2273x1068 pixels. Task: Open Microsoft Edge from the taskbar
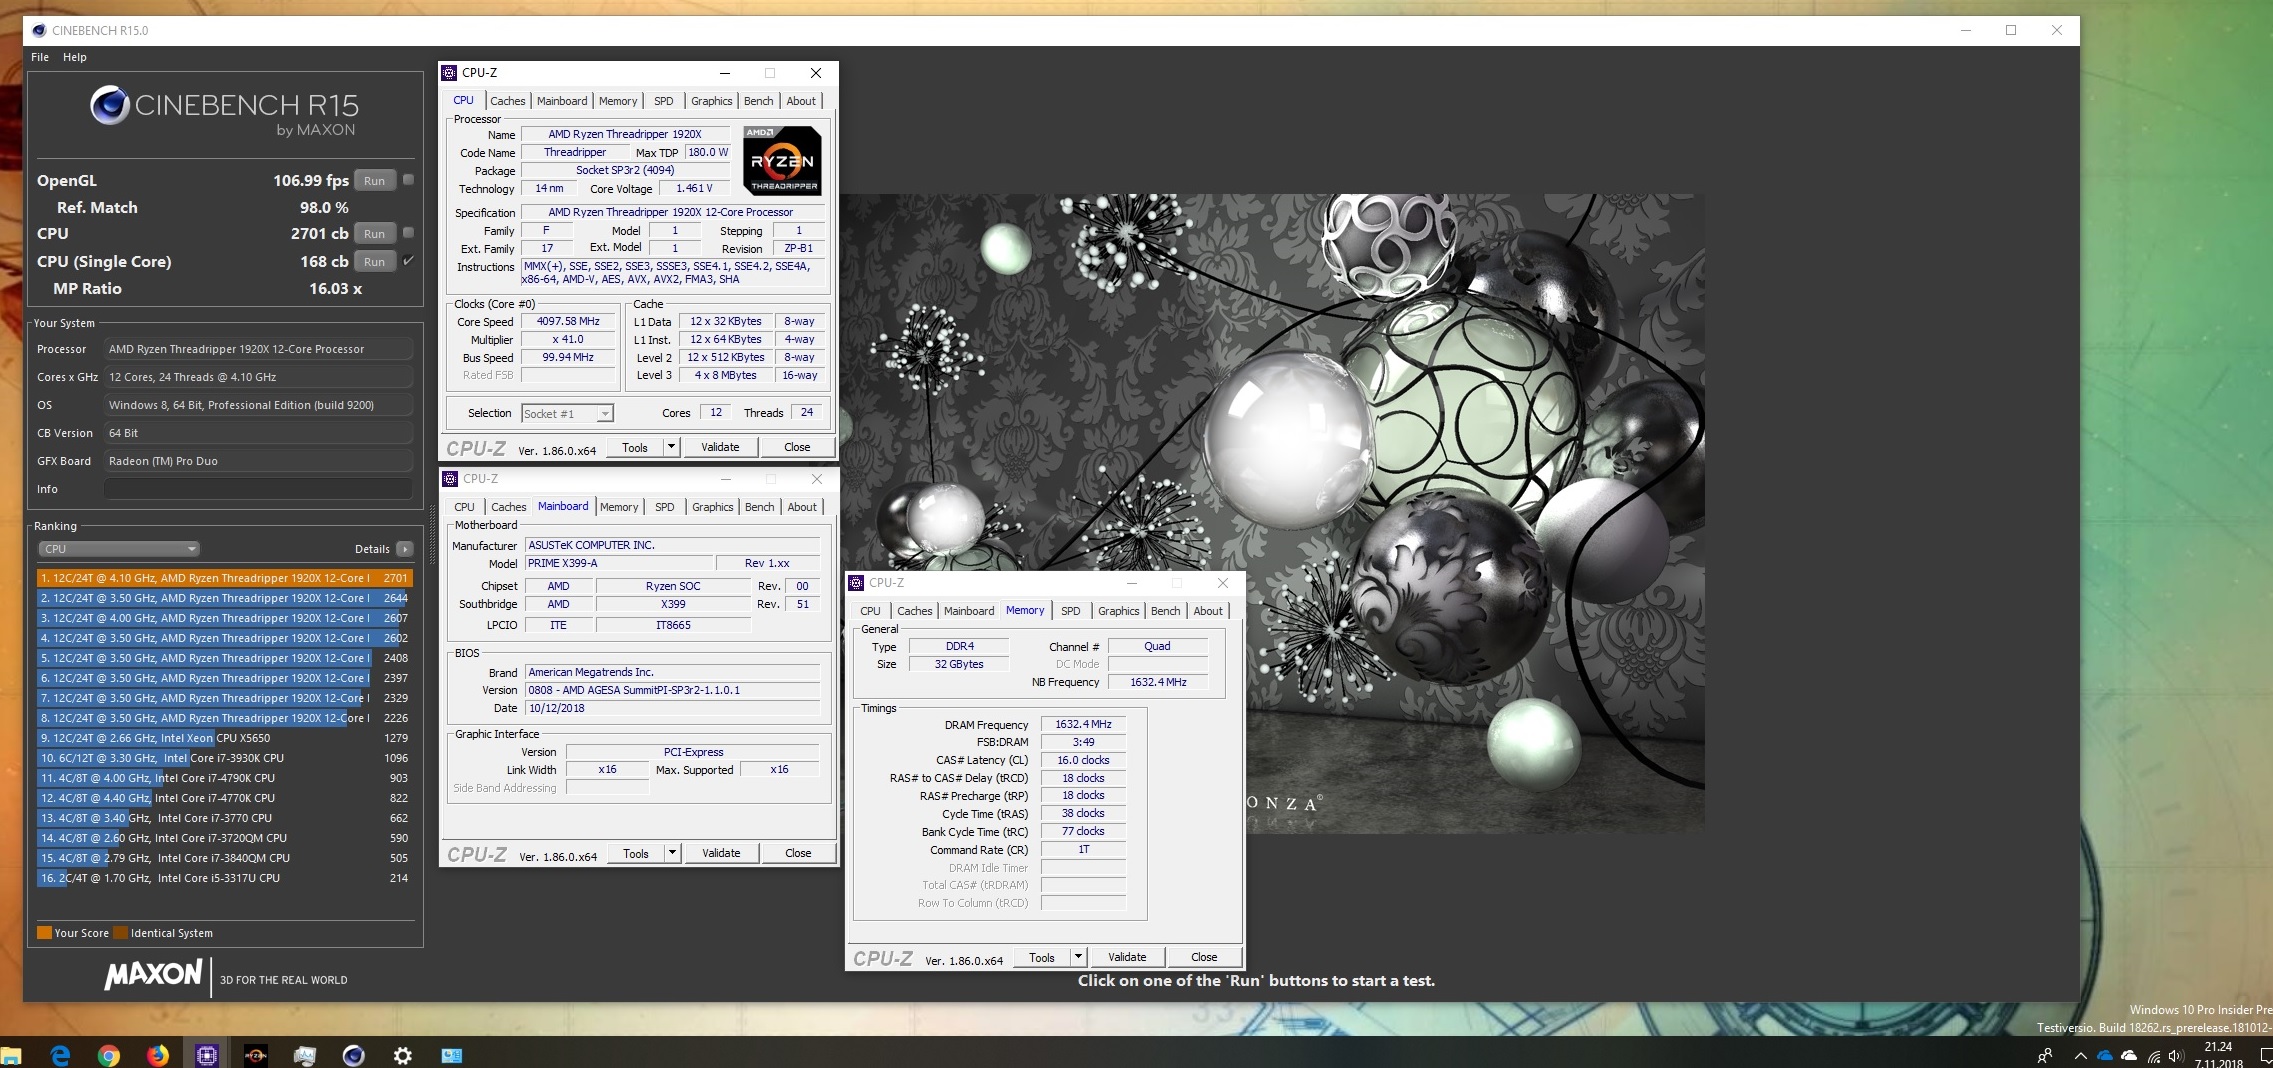tap(60, 1055)
